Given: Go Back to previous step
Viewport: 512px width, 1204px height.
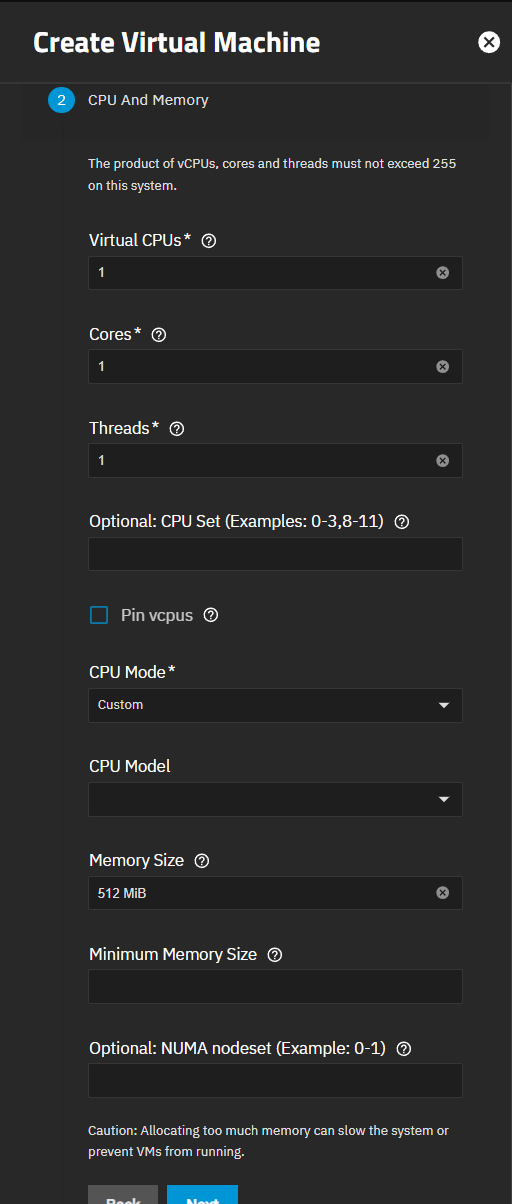Looking at the screenshot, I should 123,1195.
